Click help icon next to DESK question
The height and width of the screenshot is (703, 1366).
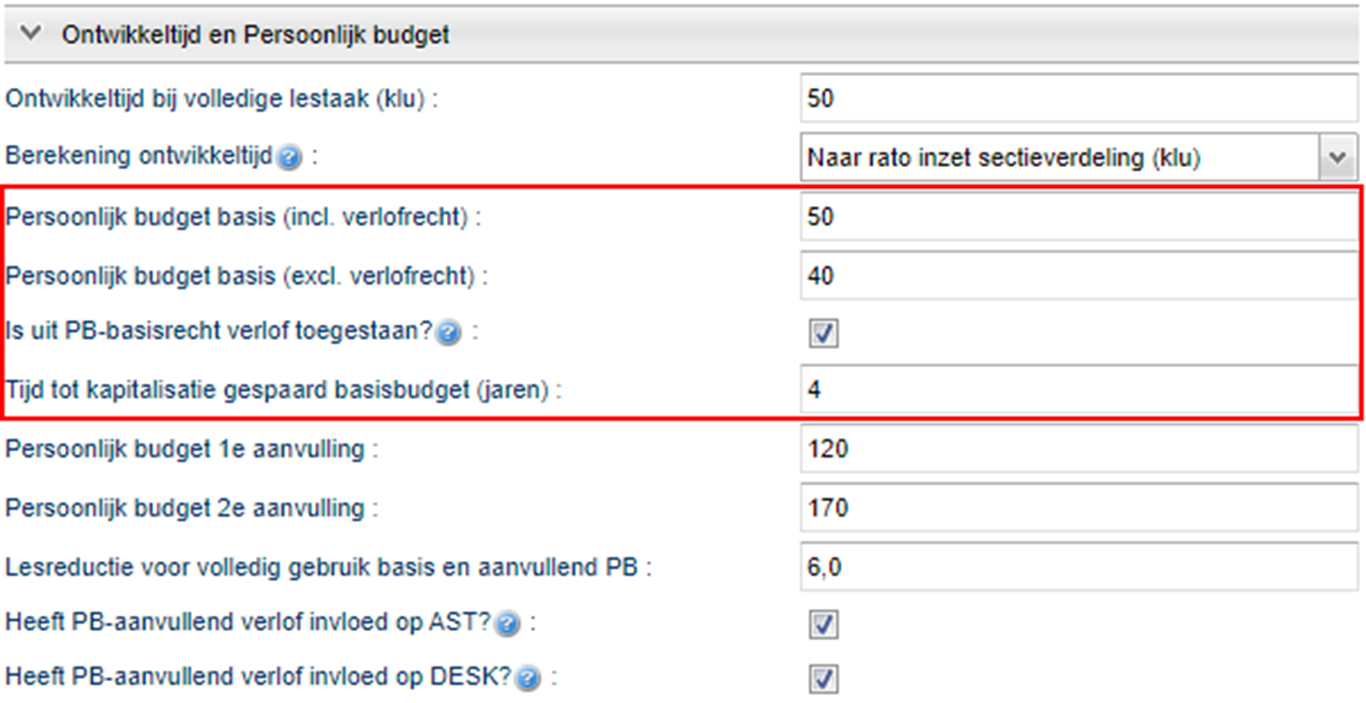point(529,679)
